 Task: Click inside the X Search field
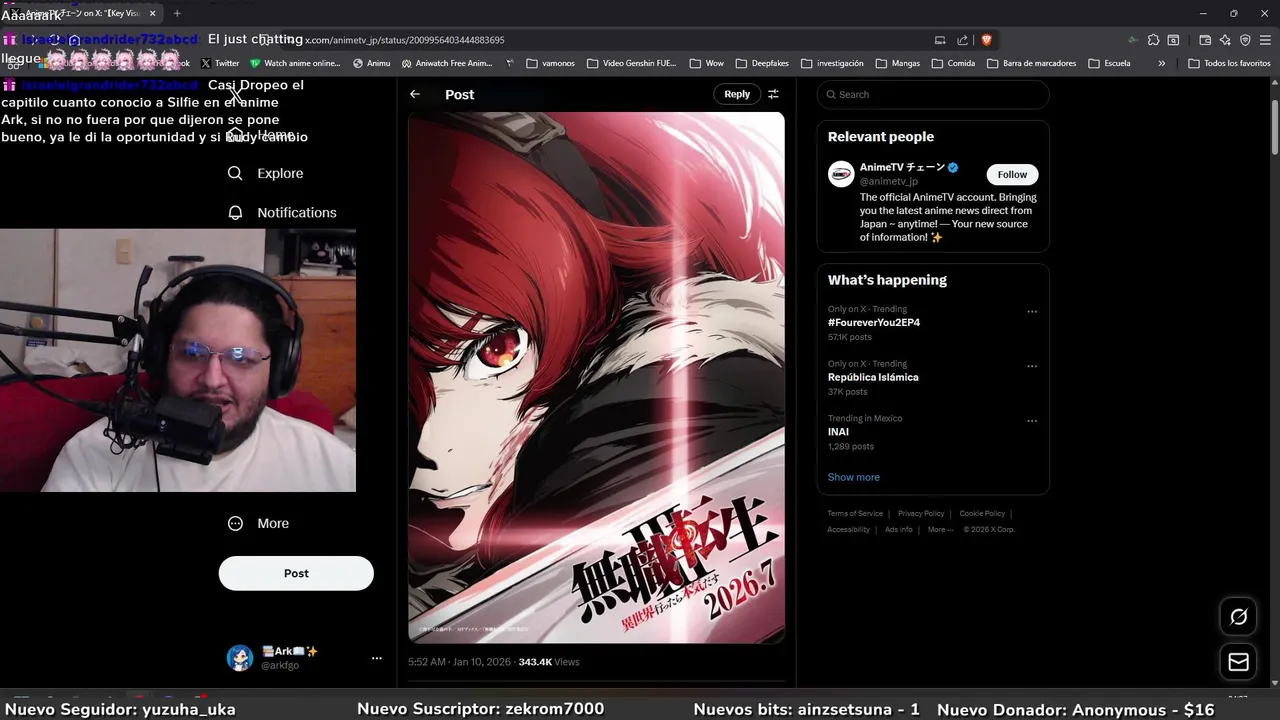tap(933, 94)
